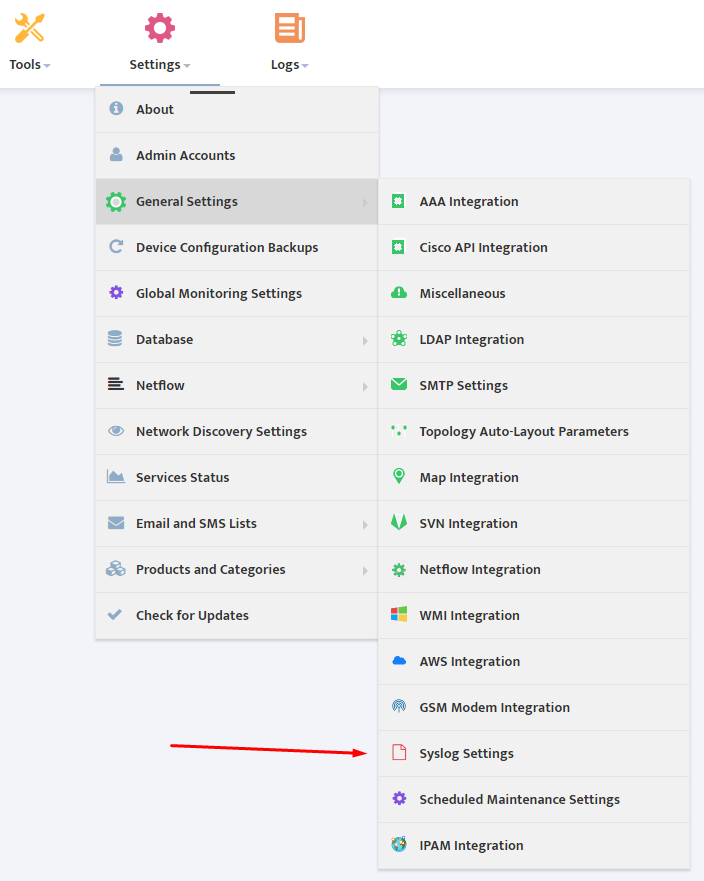Open the Settings dropdown arrow
The width and height of the screenshot is (704, 881).
click(x=187, y=66)
